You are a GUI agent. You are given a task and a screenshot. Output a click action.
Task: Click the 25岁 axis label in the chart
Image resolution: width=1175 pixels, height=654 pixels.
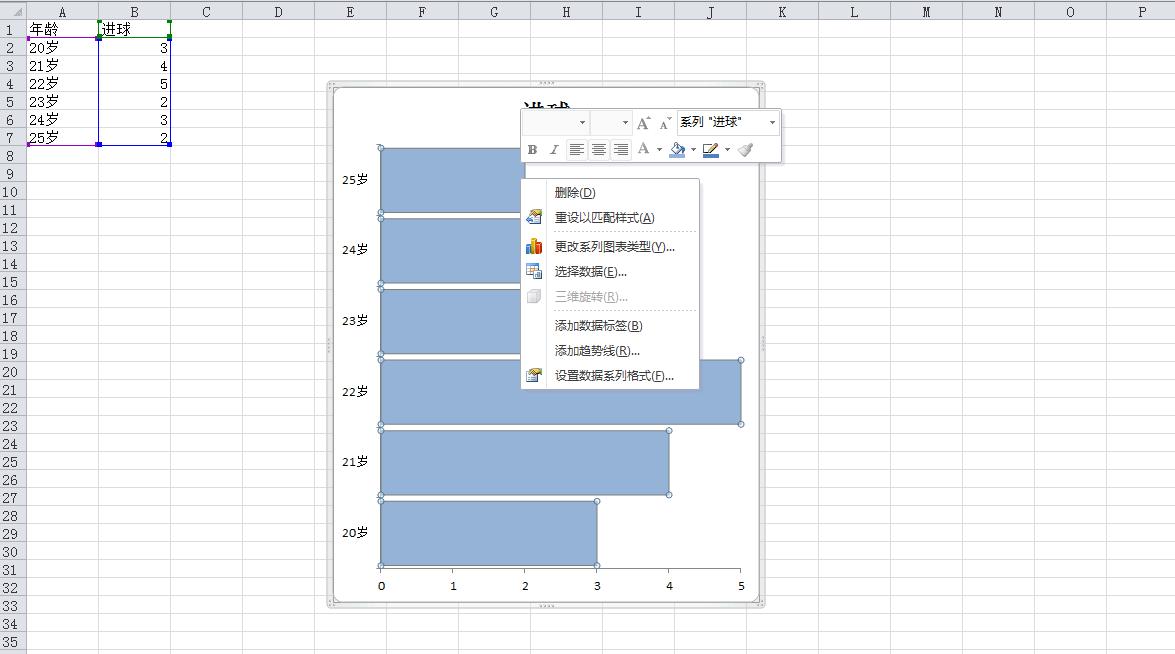click(355, 180)
